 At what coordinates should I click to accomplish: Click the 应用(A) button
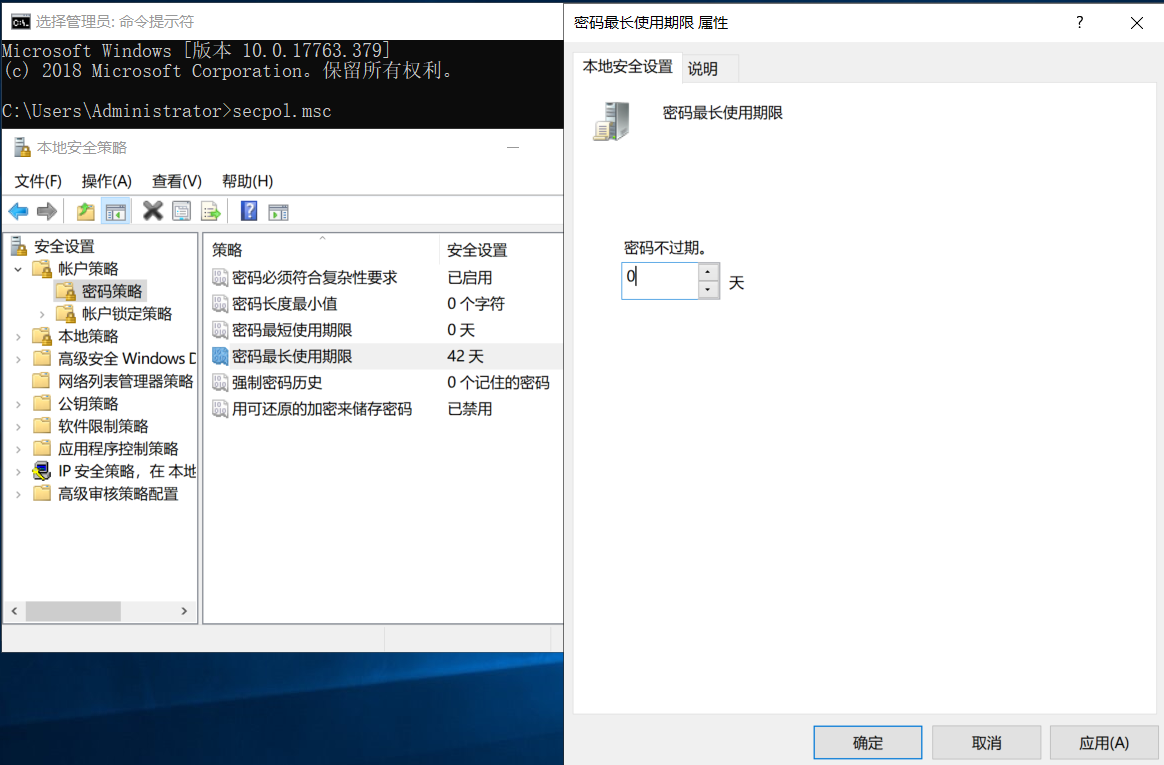[x=1104, y=743]
